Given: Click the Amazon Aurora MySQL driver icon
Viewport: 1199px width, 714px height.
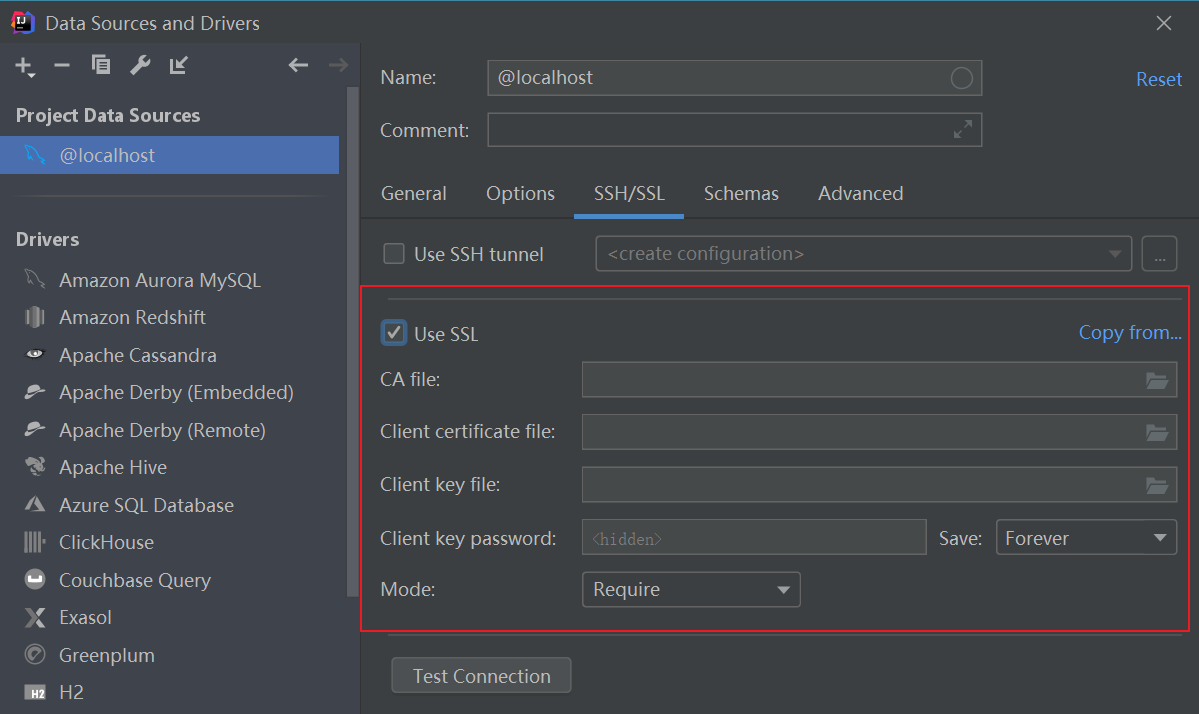Looking at the screenshot, I should (34, 279).
